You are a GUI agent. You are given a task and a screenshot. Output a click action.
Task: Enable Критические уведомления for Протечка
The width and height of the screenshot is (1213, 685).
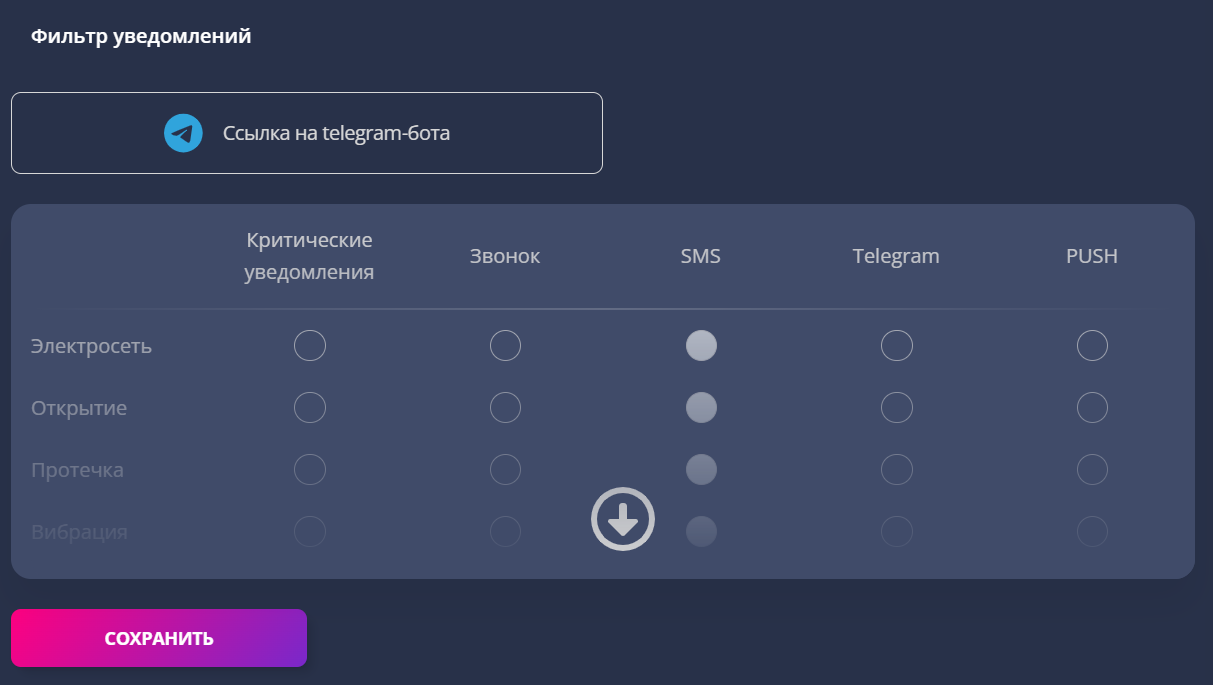tap(310, 470)
